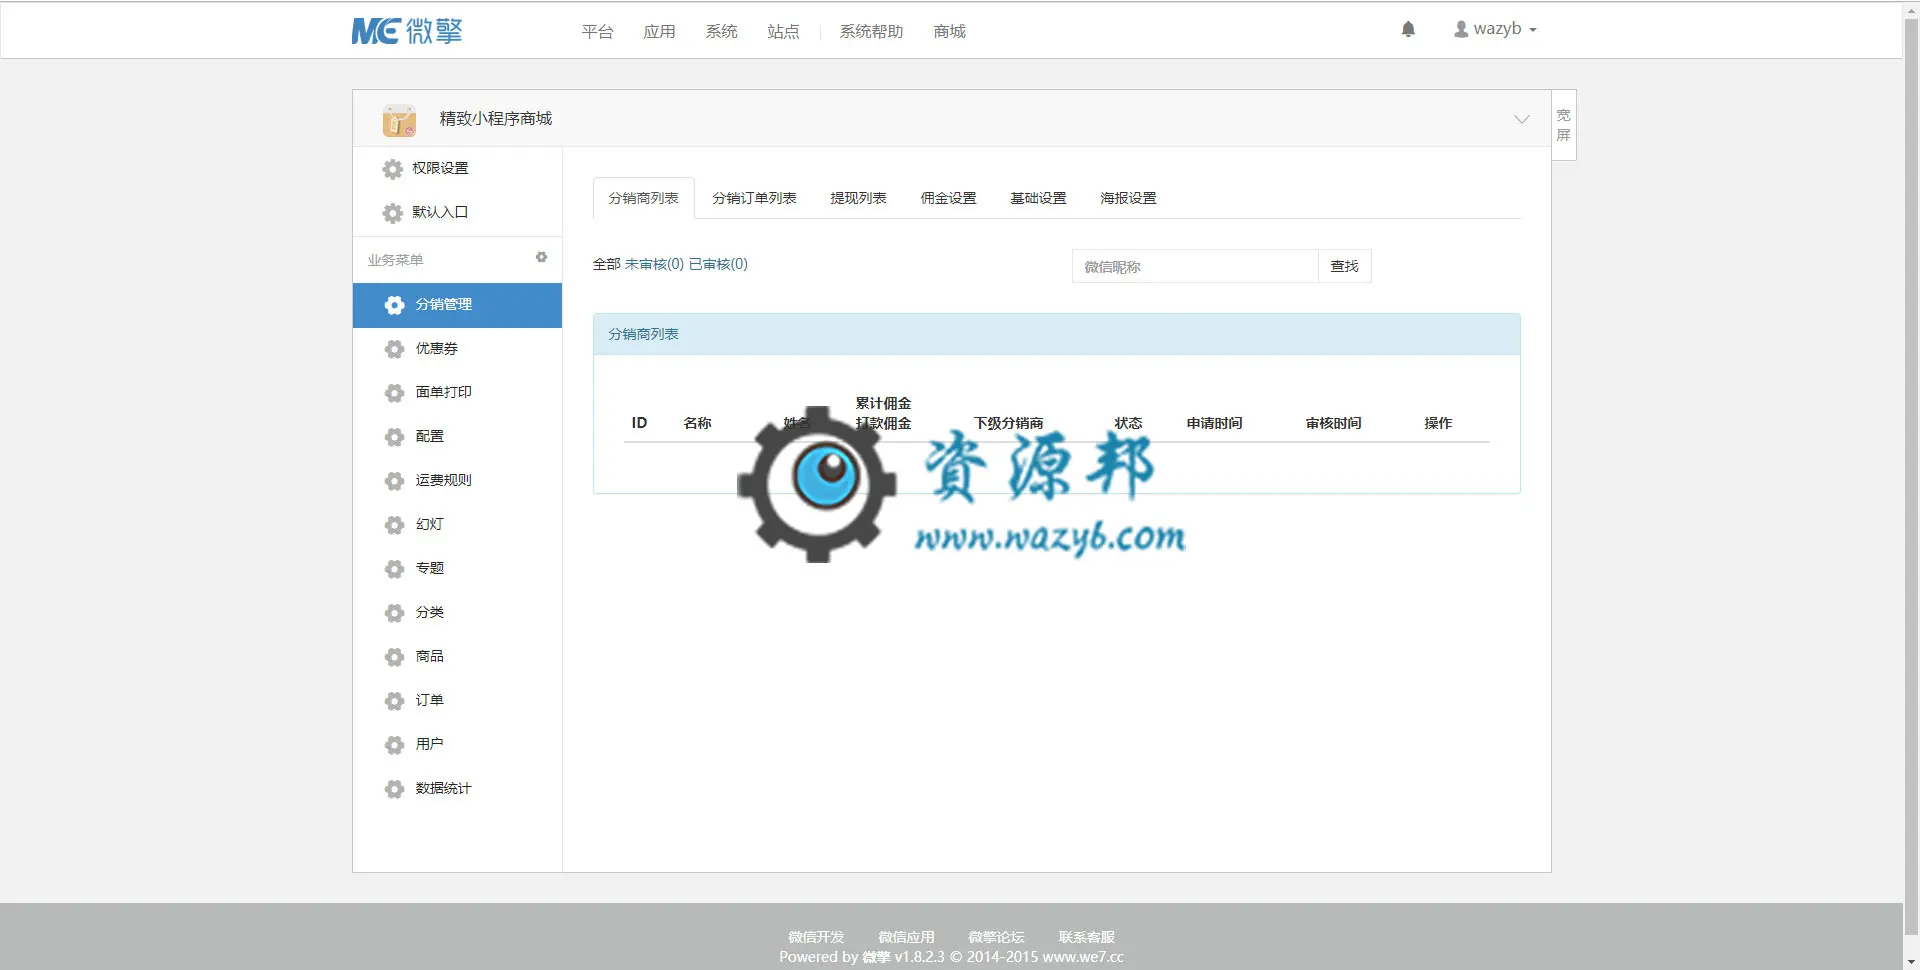Click the 状态 column header
This screenshot has height=970, width=1920.
click(1128, 423)
